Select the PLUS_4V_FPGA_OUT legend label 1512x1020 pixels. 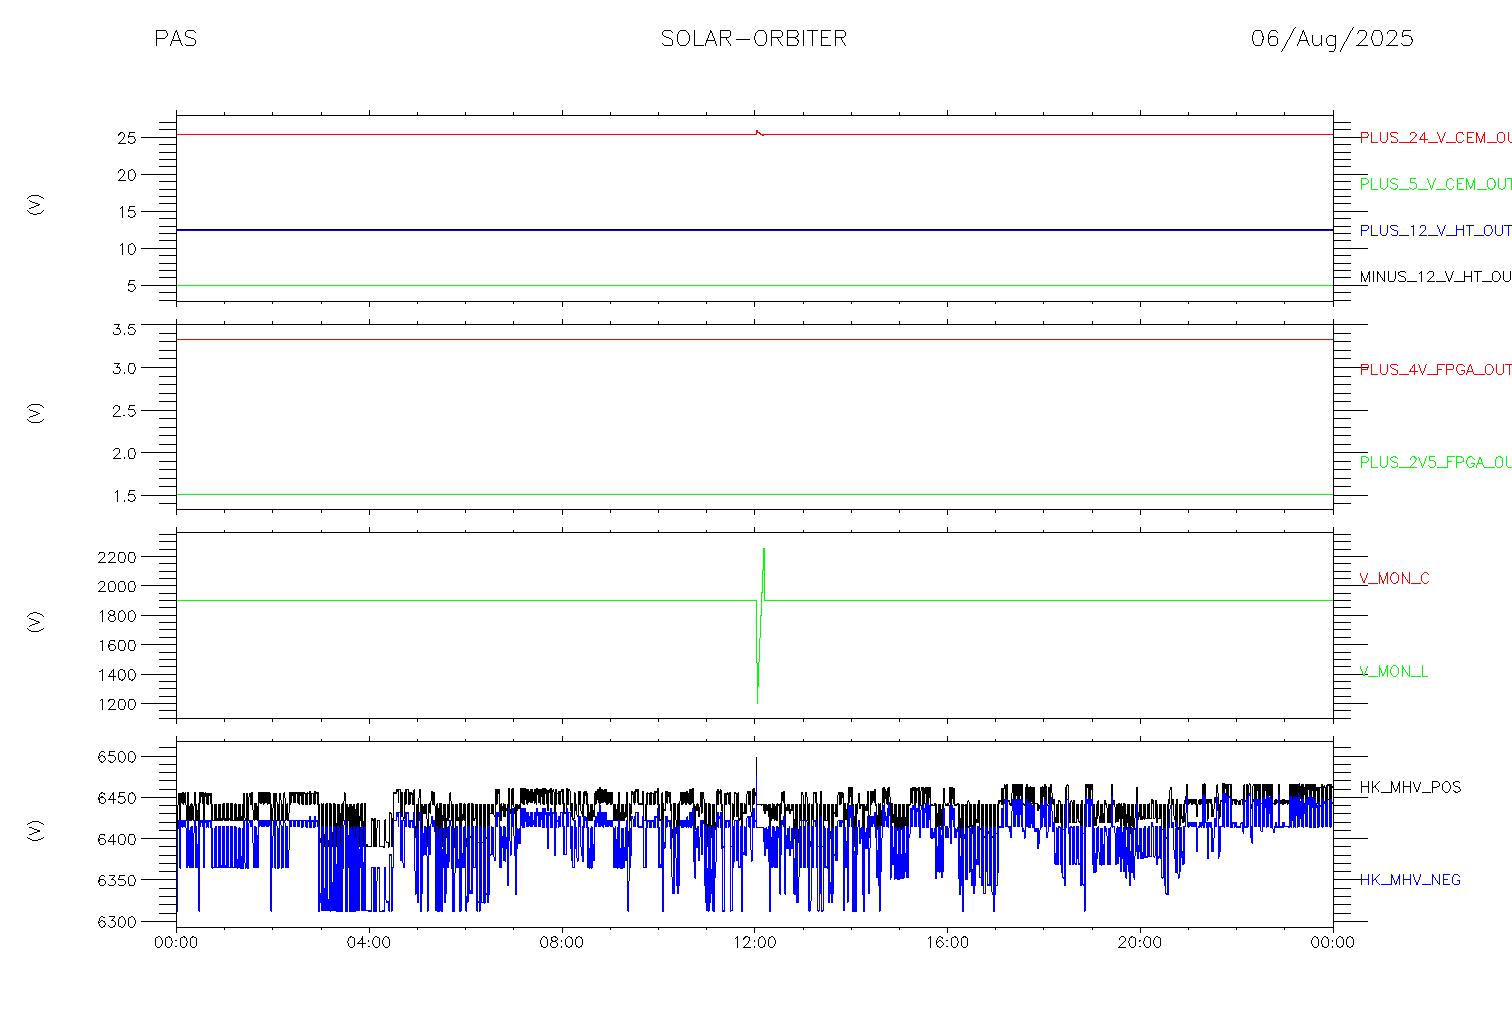1435,370
